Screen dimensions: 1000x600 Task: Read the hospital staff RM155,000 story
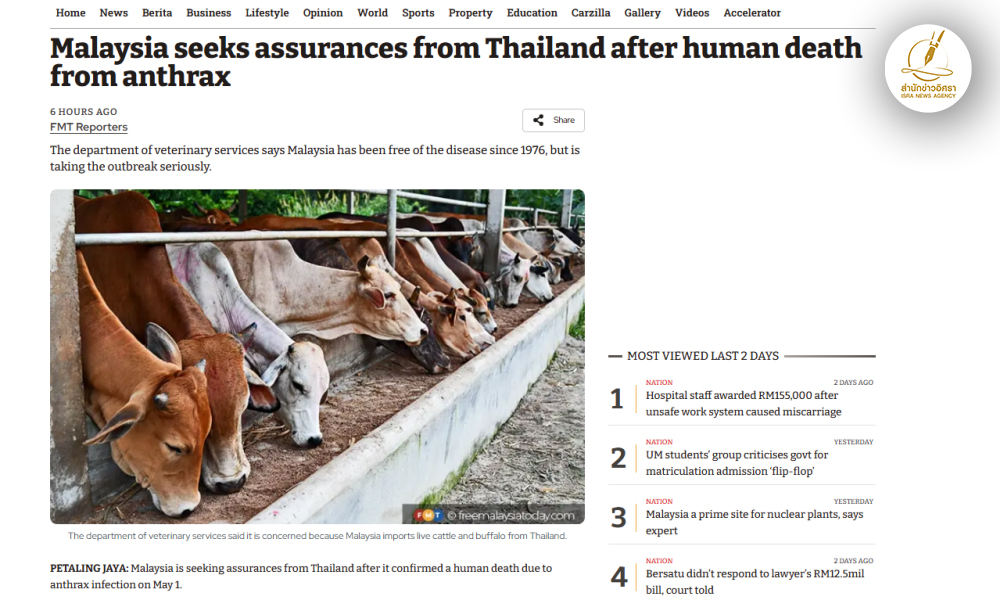pyautogui.click(x=743, y=403)
